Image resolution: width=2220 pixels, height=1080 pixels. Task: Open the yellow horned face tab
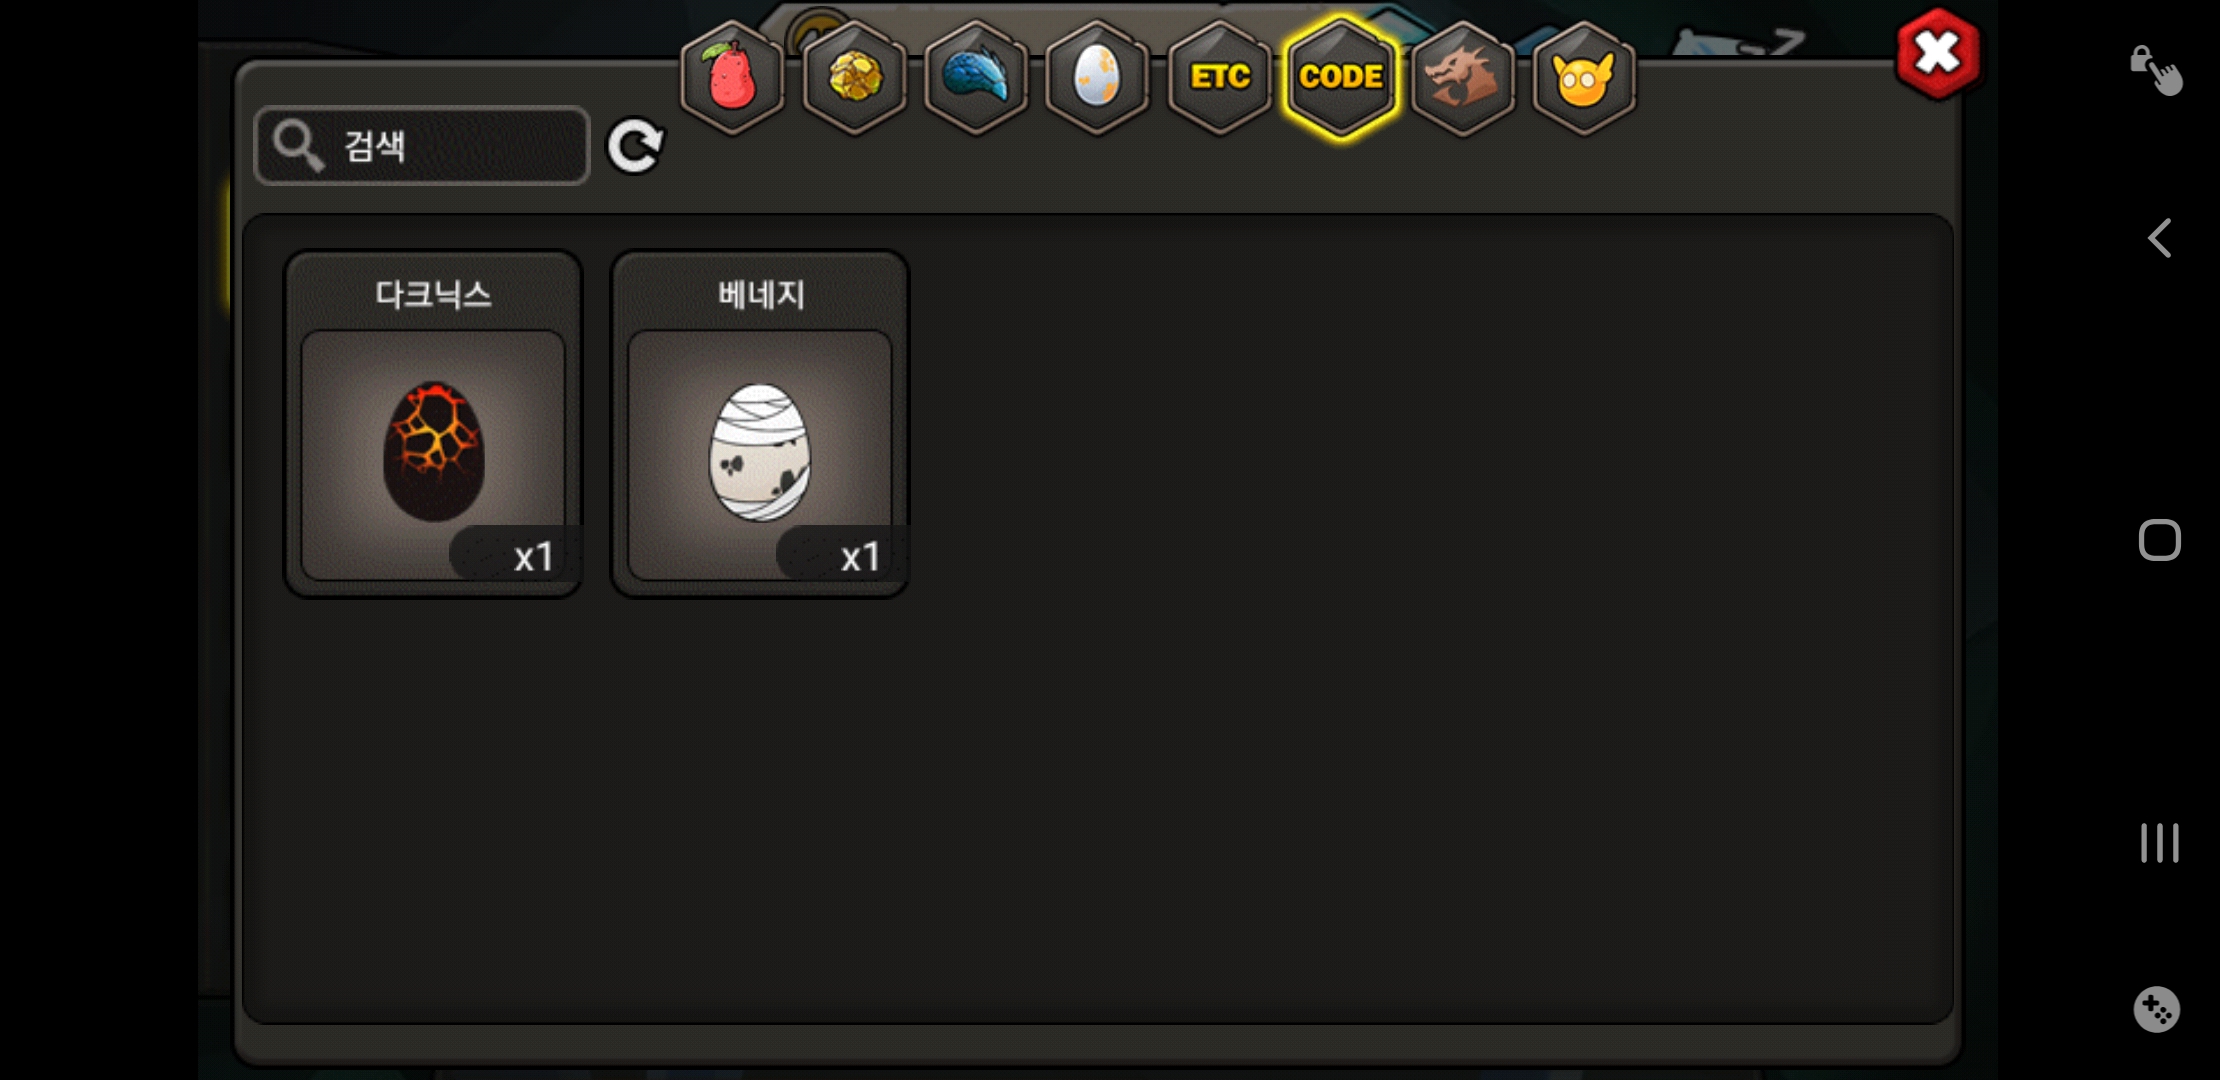click(x=1584, y=77)
